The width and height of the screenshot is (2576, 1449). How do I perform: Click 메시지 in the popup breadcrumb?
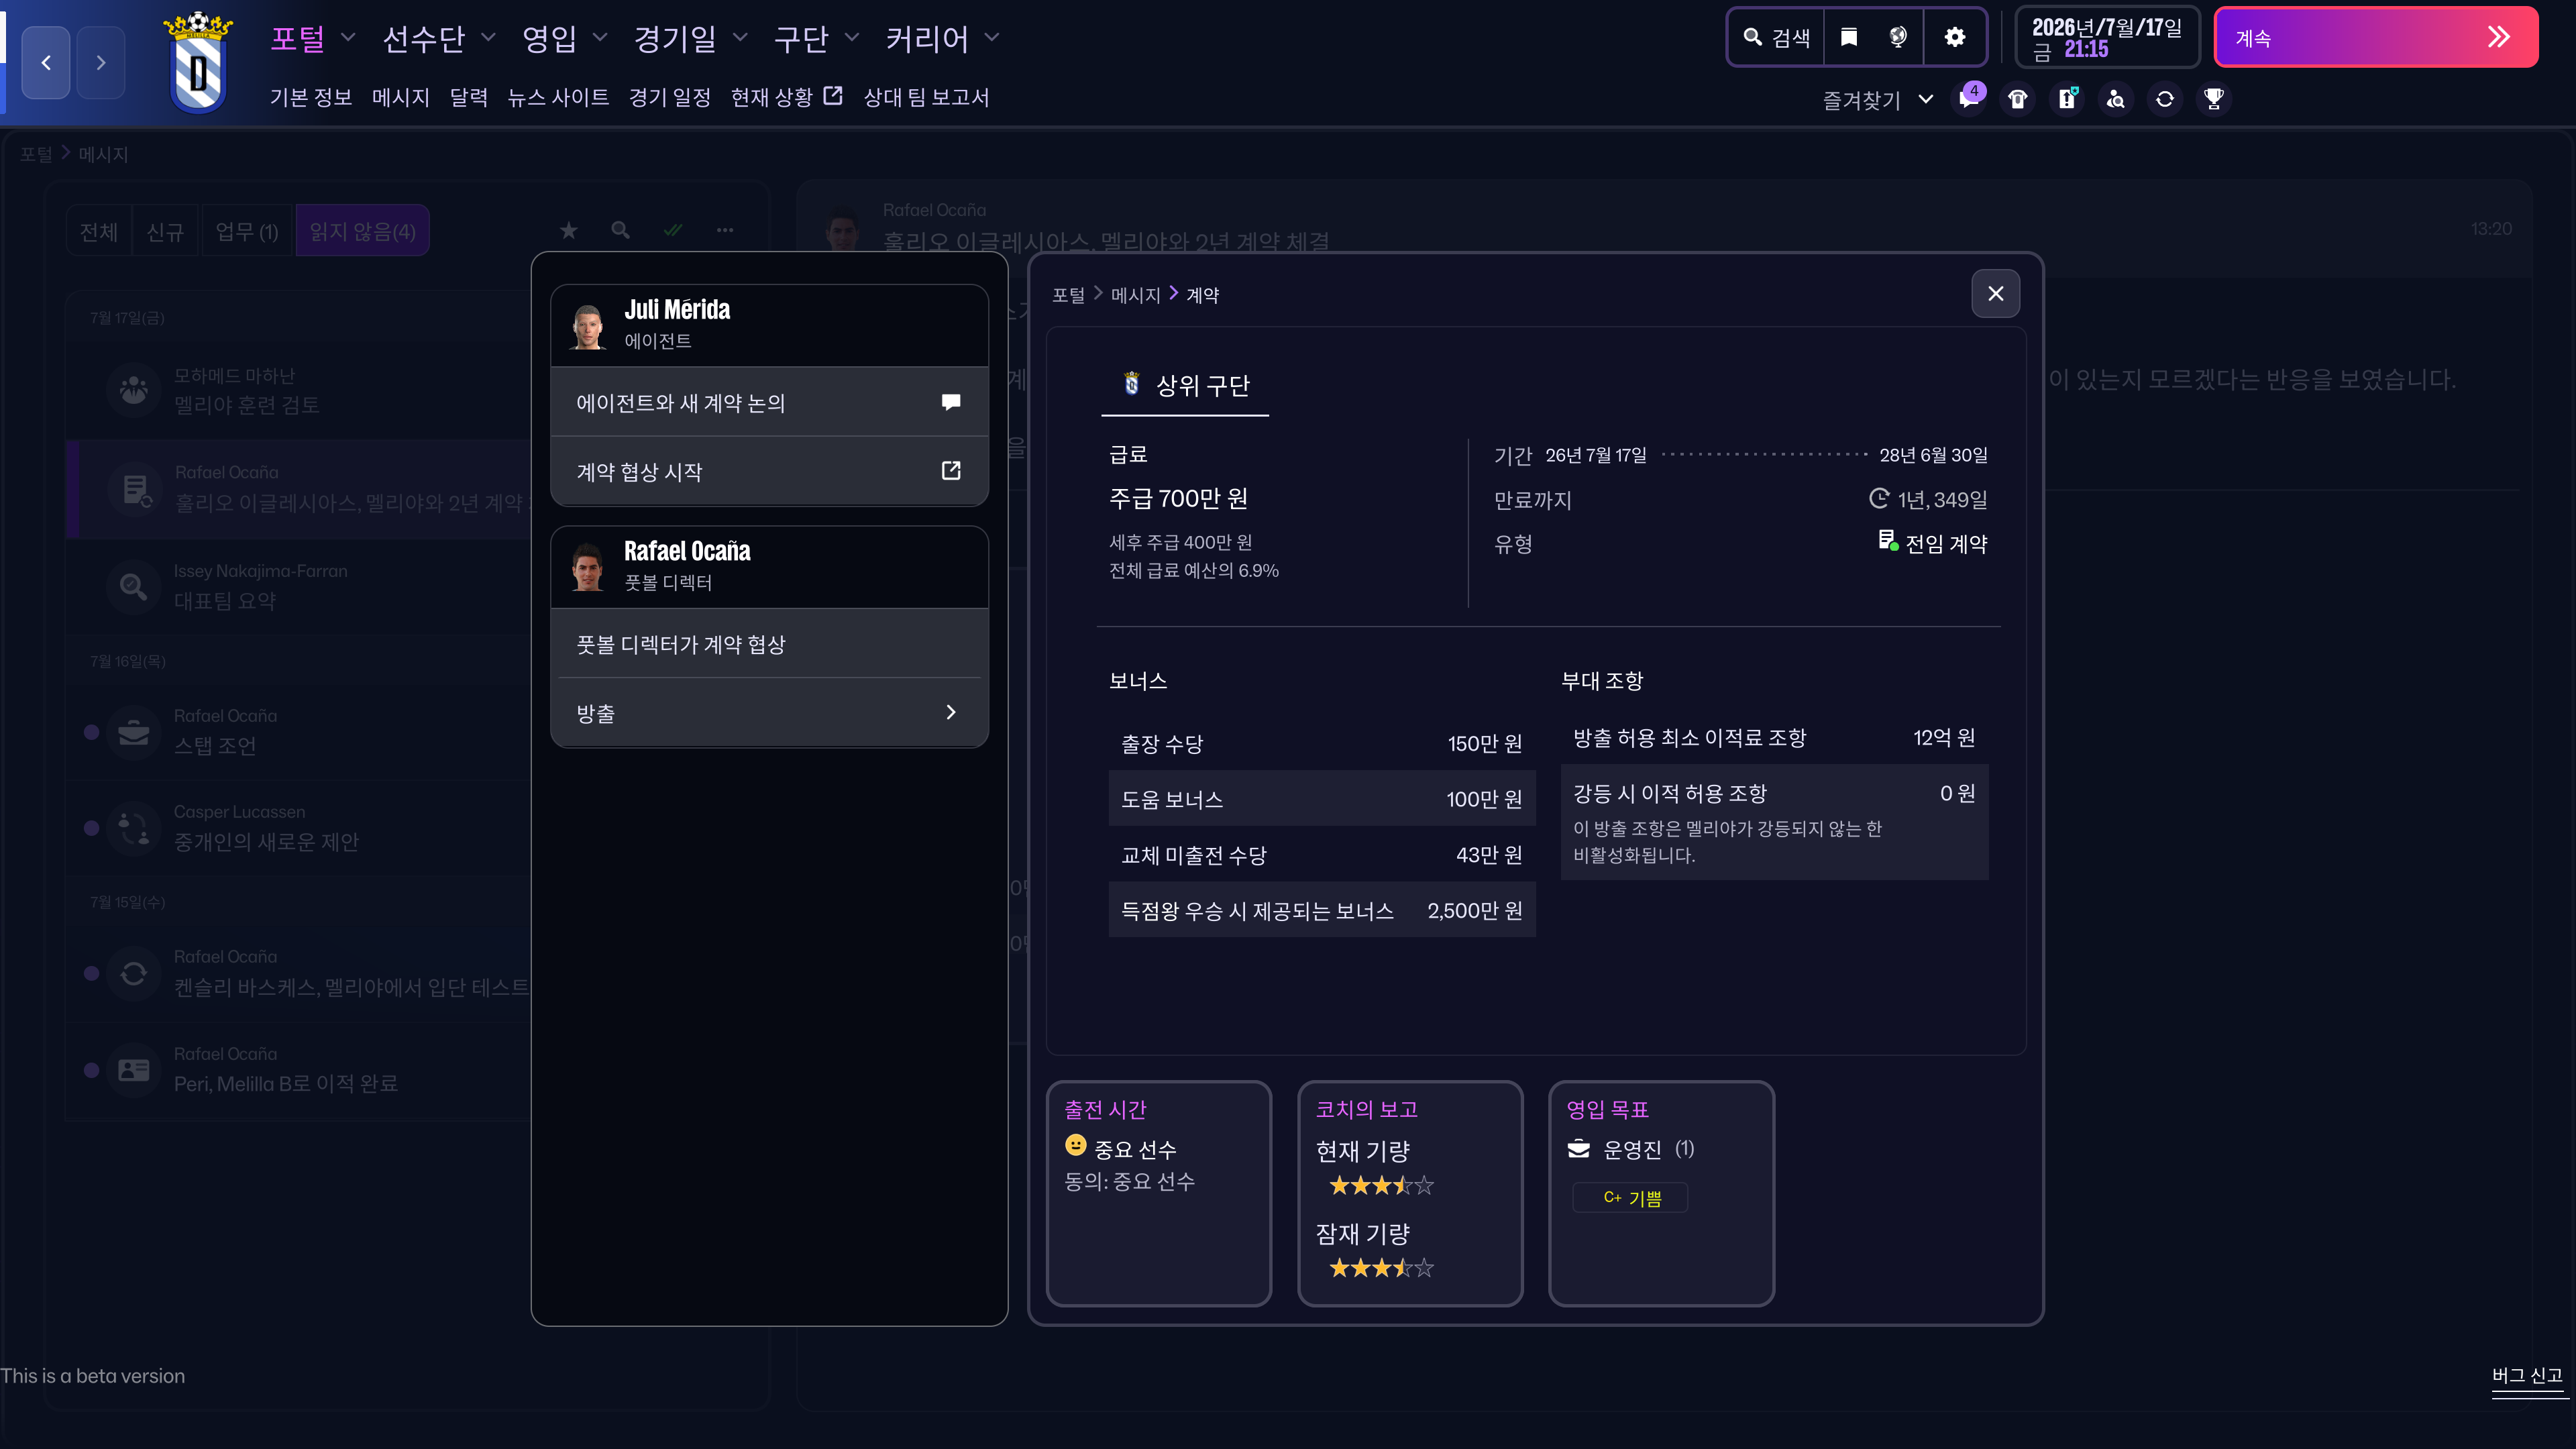(1135, 295)
